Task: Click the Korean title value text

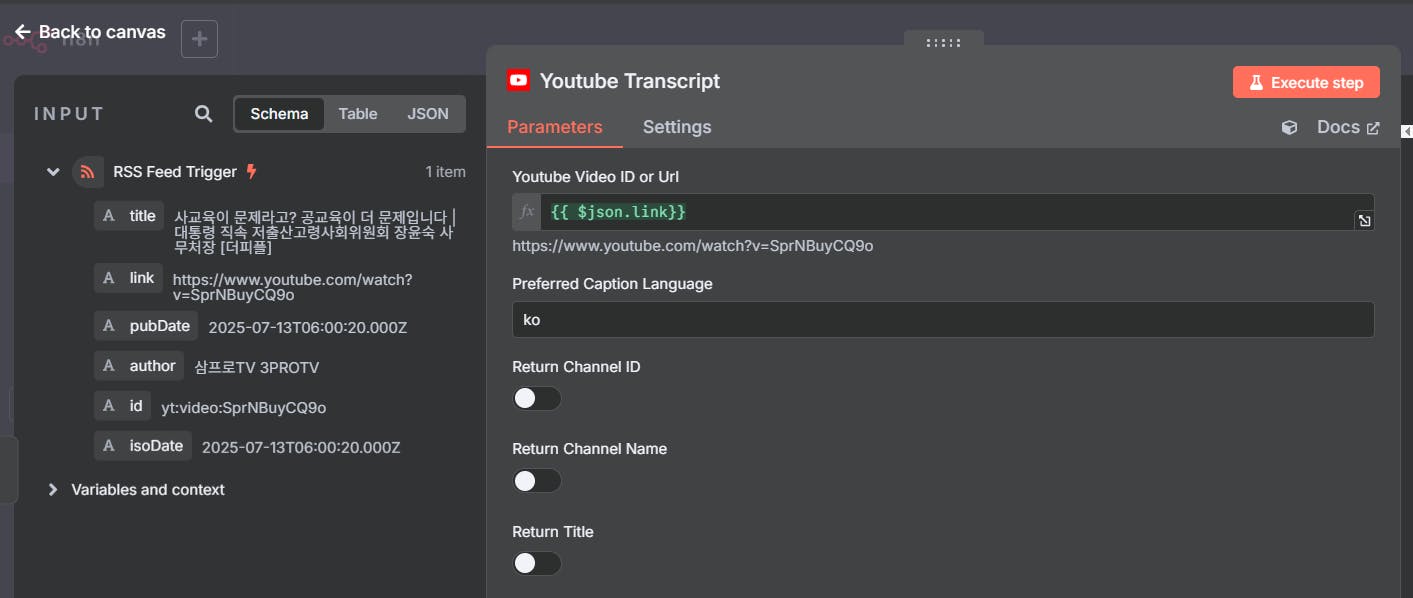Action: click(x=315, y=232)
